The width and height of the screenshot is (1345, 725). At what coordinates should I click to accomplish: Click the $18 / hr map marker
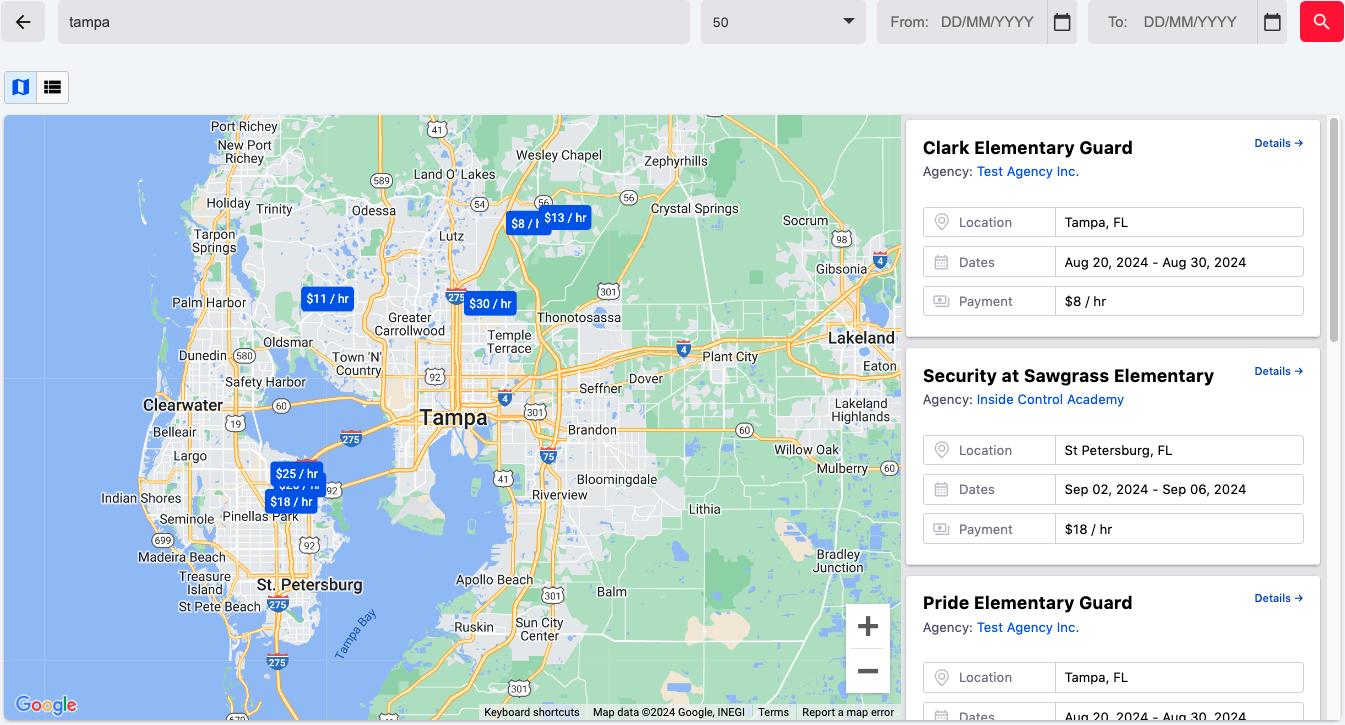pos(291,502)
